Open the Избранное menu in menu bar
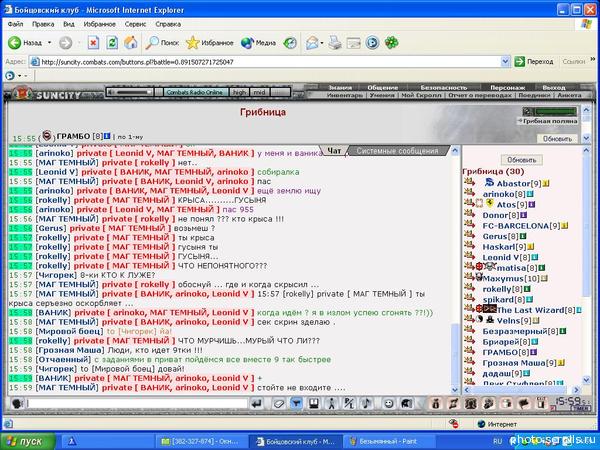The width and height of the screenshot is (600, 450). pyautogui.click(x=99, y=24)
